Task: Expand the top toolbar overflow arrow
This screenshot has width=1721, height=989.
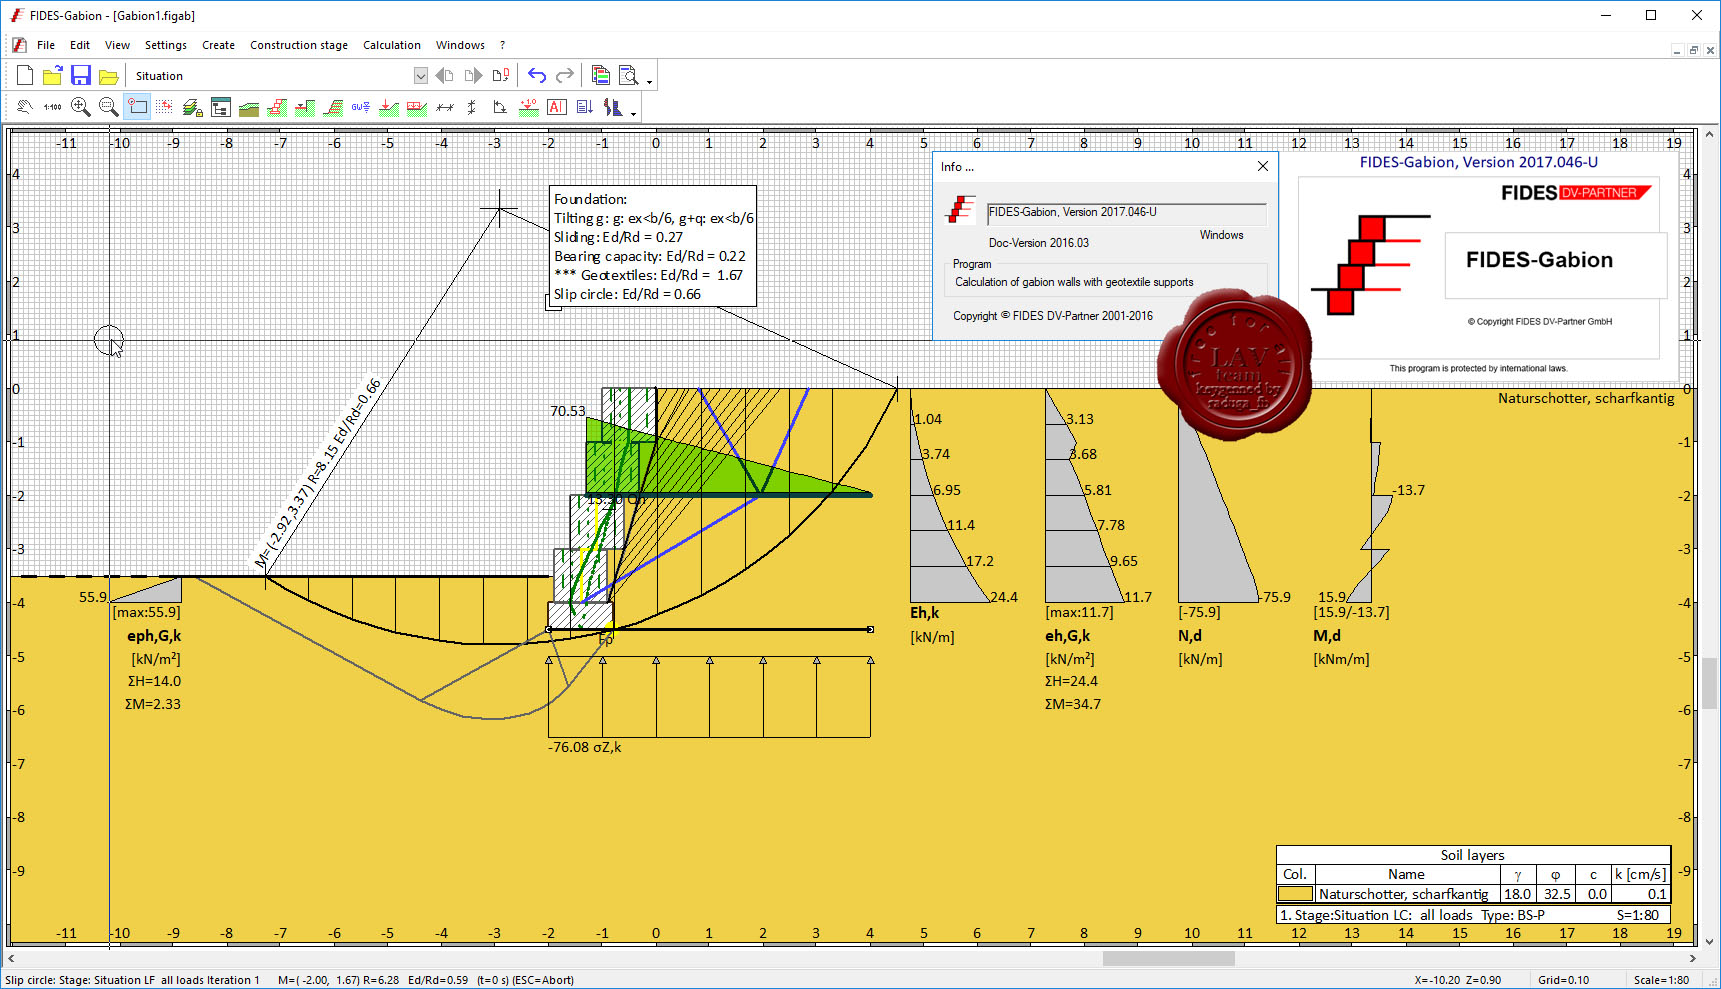Action: point(650,82)
